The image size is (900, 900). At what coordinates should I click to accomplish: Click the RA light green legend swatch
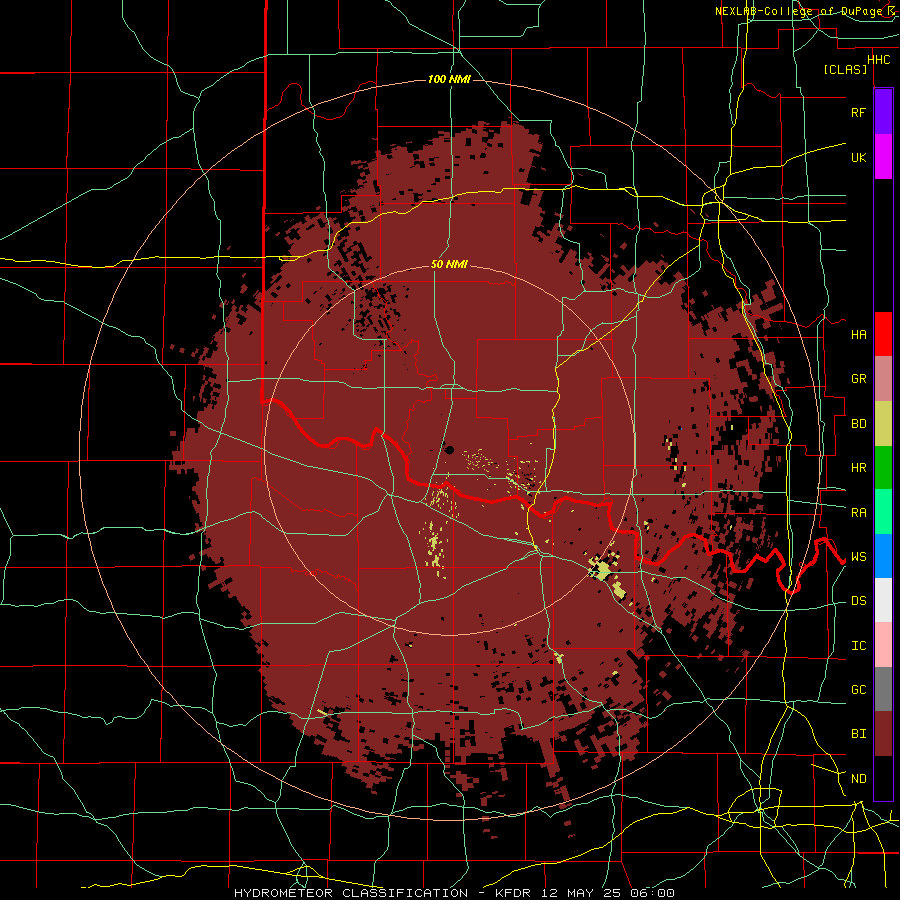point(883,512)
